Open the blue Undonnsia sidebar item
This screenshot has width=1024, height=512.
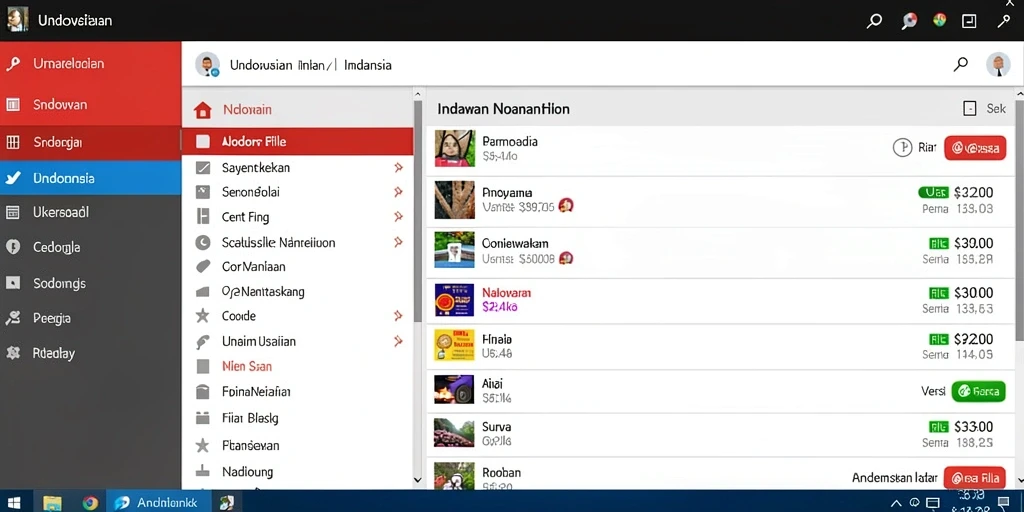point(90,178)
